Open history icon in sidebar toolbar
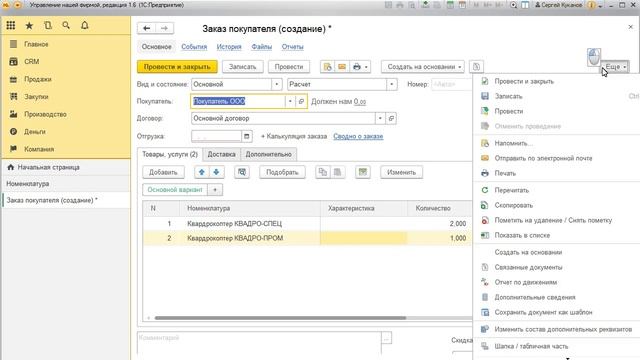640x360 pixels. pos(48,25)
